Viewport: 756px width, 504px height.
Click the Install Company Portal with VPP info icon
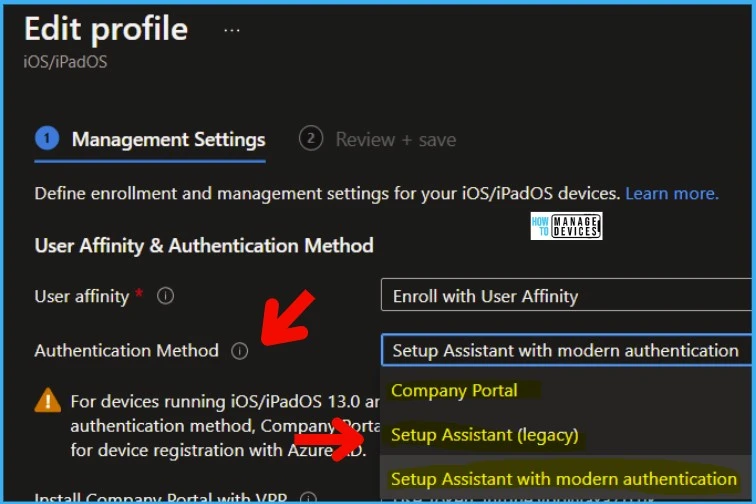(309, 497)
